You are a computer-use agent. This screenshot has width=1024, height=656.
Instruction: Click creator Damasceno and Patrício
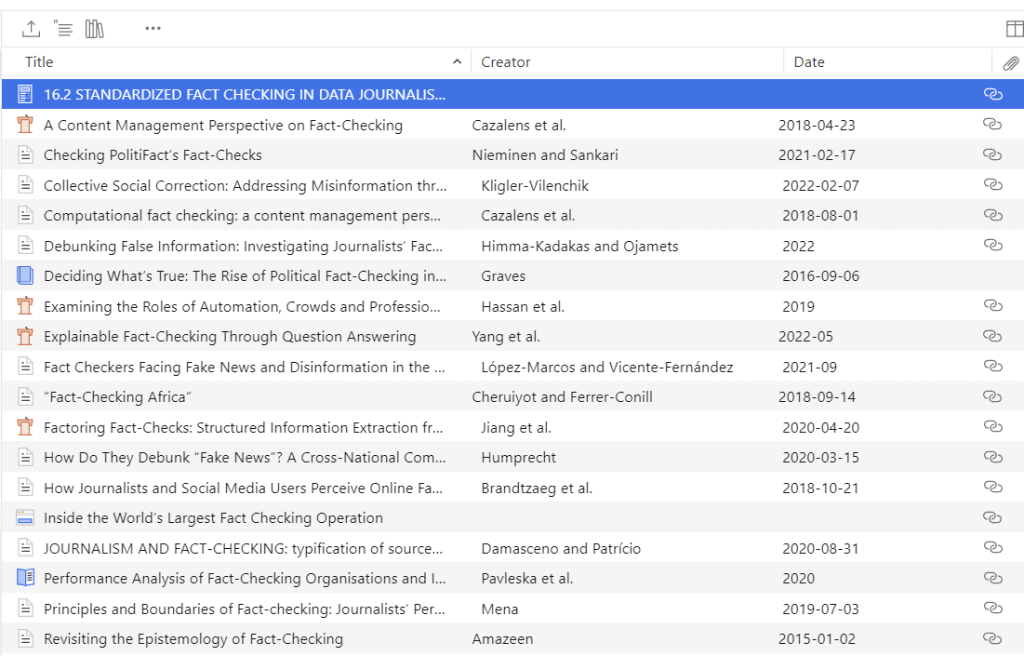pyautogui.click(x=561, y=548)
